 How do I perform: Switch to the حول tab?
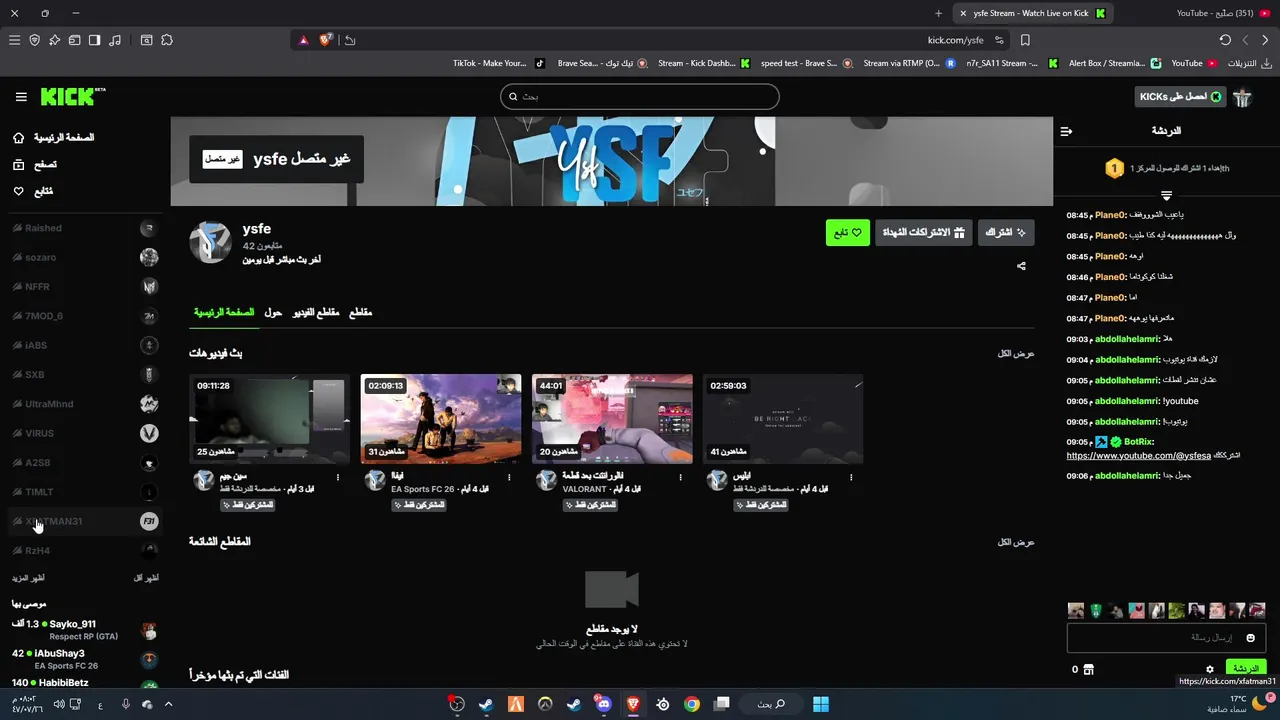(x=273, y=313)
